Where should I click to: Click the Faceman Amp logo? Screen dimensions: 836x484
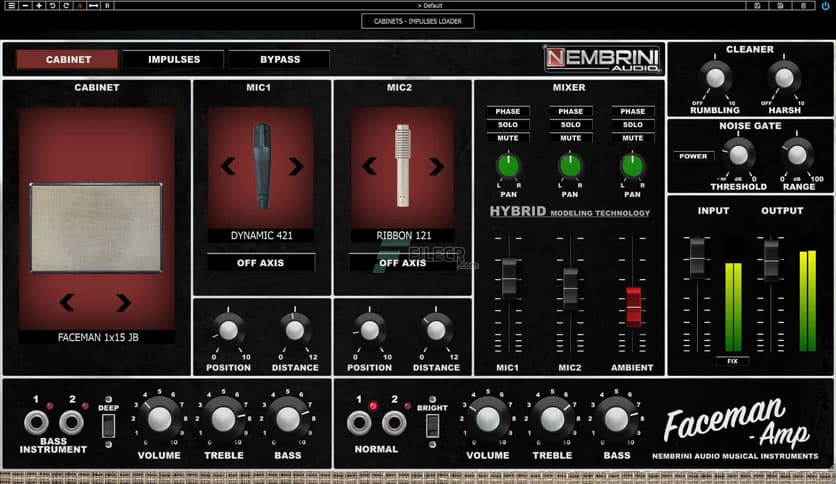736,423
